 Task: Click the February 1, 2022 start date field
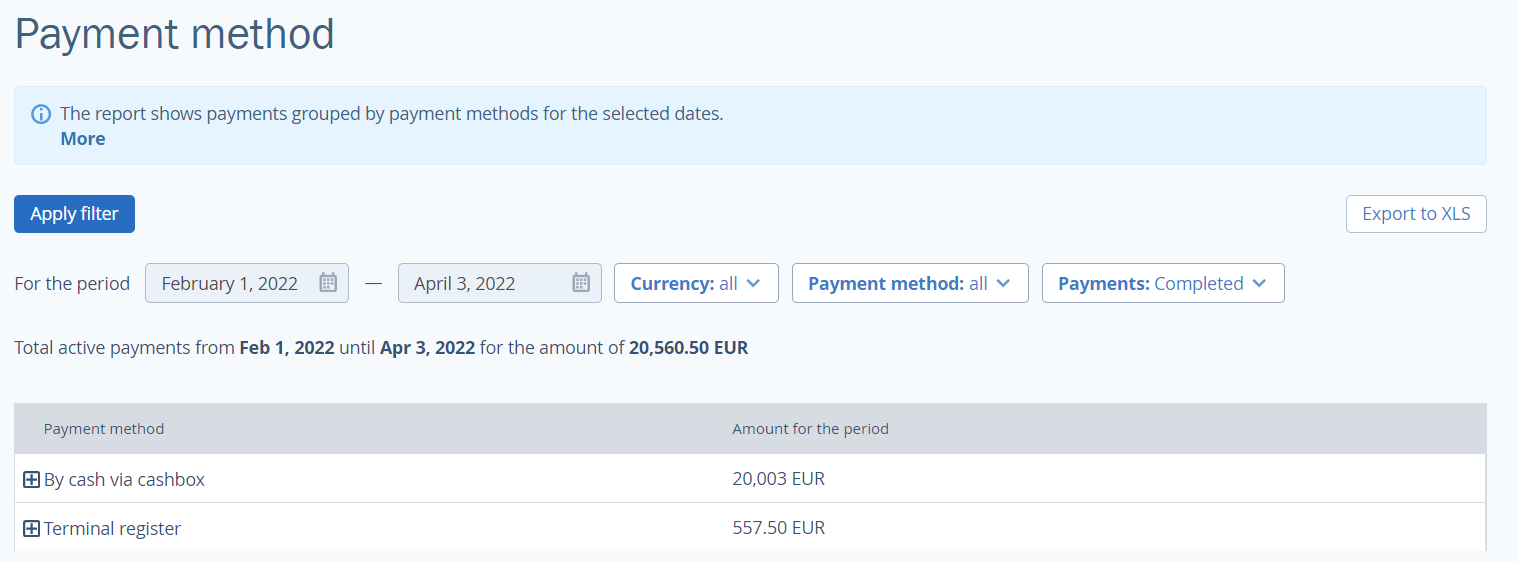[247, 283]
